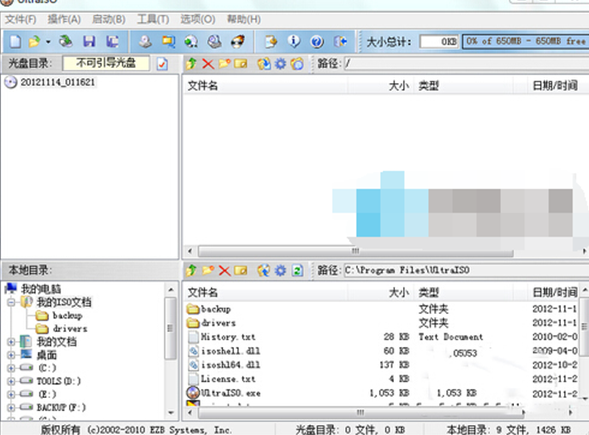589x435 pixels.
Task: Expand the BACKUP(F:) drive node
Action: tap(11, 408)
